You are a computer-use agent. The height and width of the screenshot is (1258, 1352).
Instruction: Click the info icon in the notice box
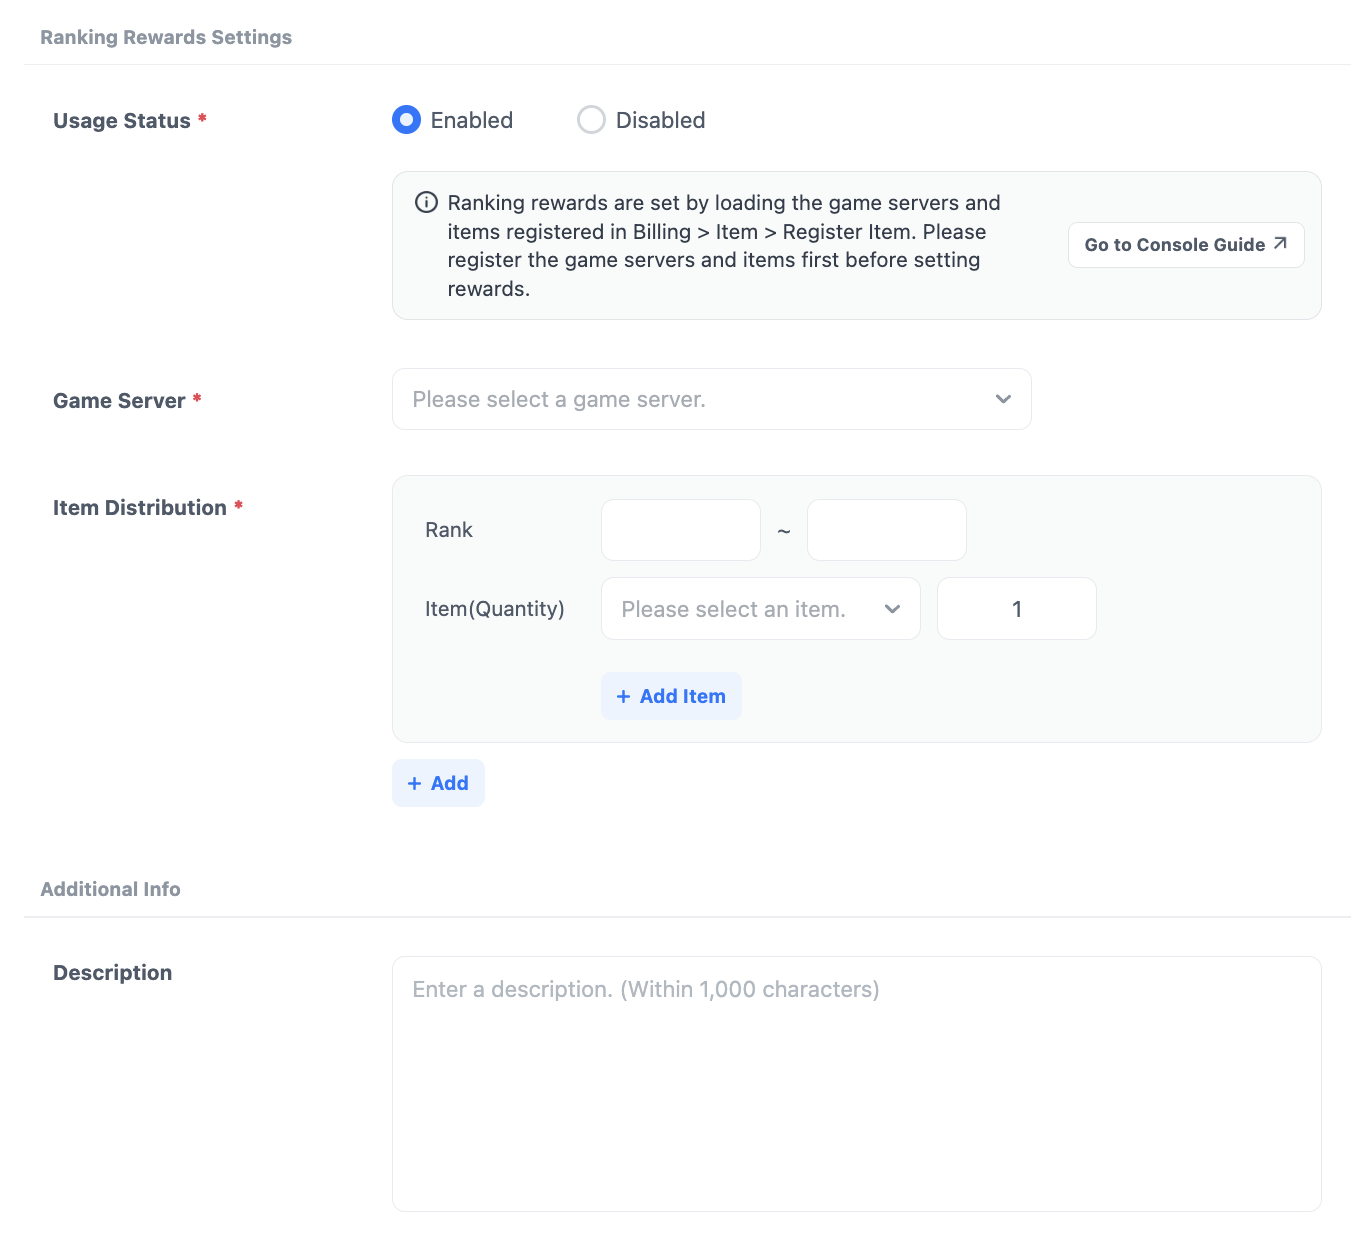point(426,203)
